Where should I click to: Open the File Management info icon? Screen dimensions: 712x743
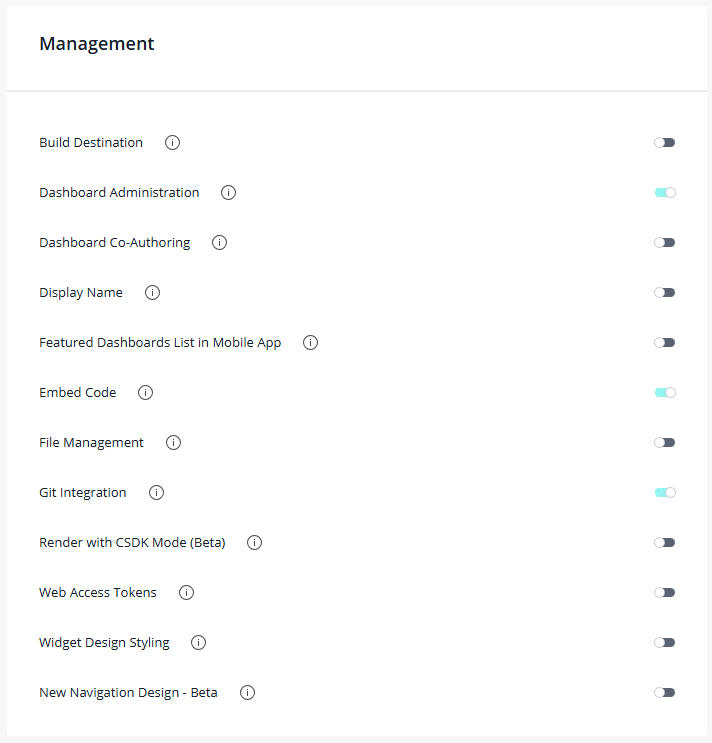pyautogui.click(x=173, y=443)
